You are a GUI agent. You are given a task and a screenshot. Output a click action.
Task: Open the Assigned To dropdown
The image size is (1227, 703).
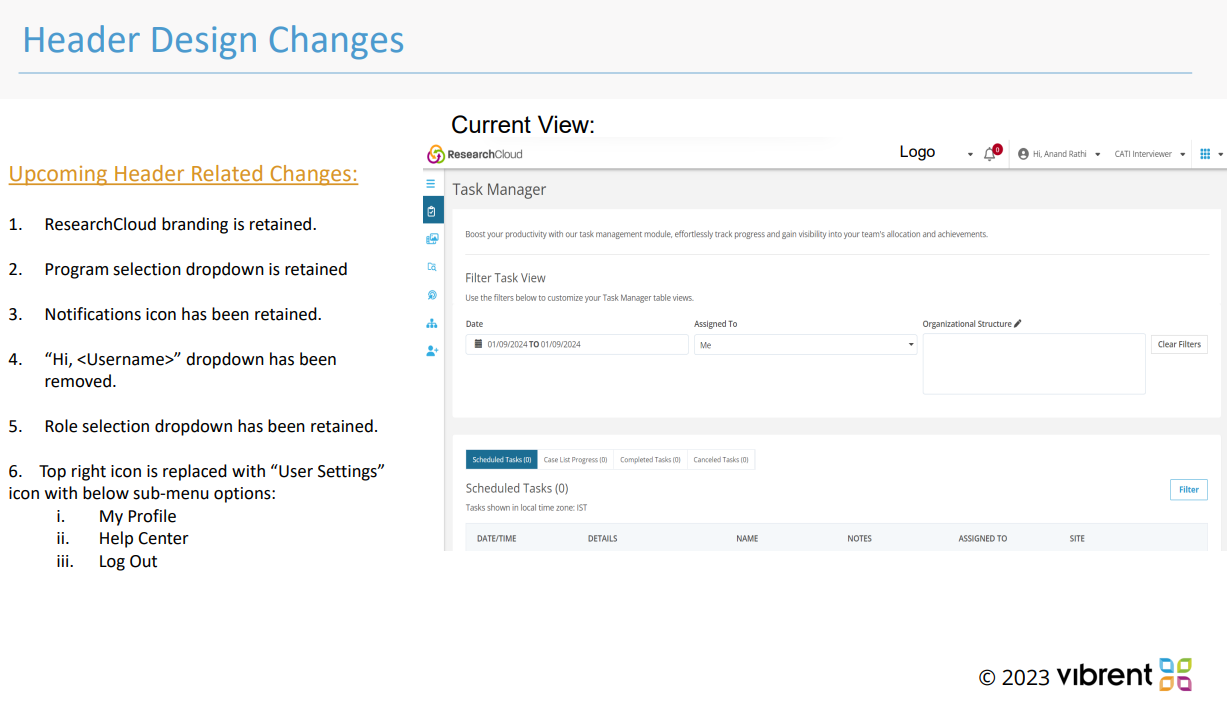pos(805,345)
